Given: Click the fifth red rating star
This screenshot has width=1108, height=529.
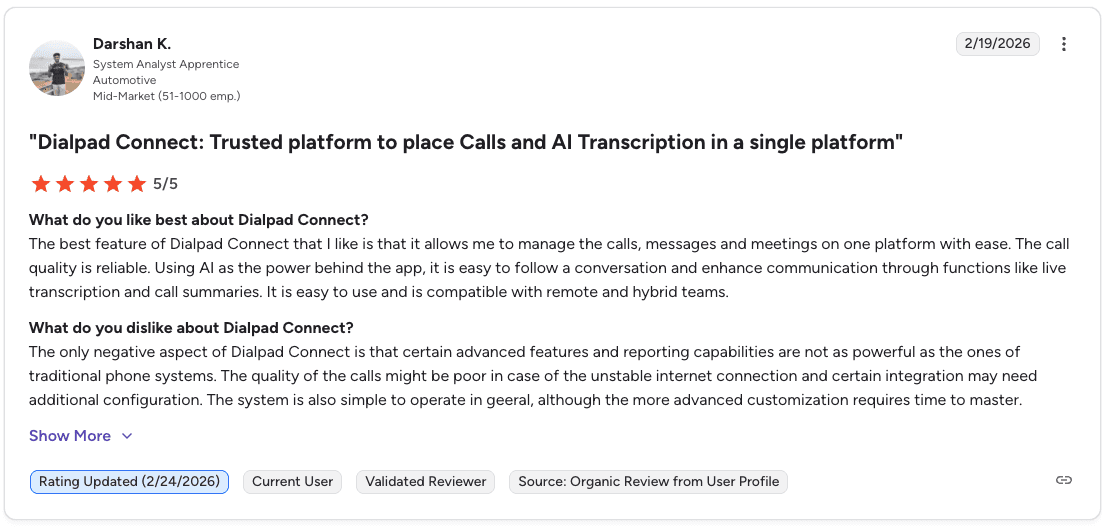Looking at the screenshot, I should click(x=137, y=184).
